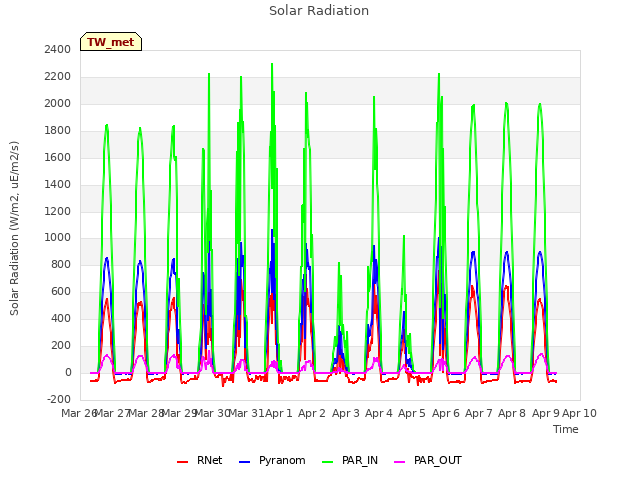Click the Apr 8 x-axis tick label

pyautogui.click(x=512, y=413)
